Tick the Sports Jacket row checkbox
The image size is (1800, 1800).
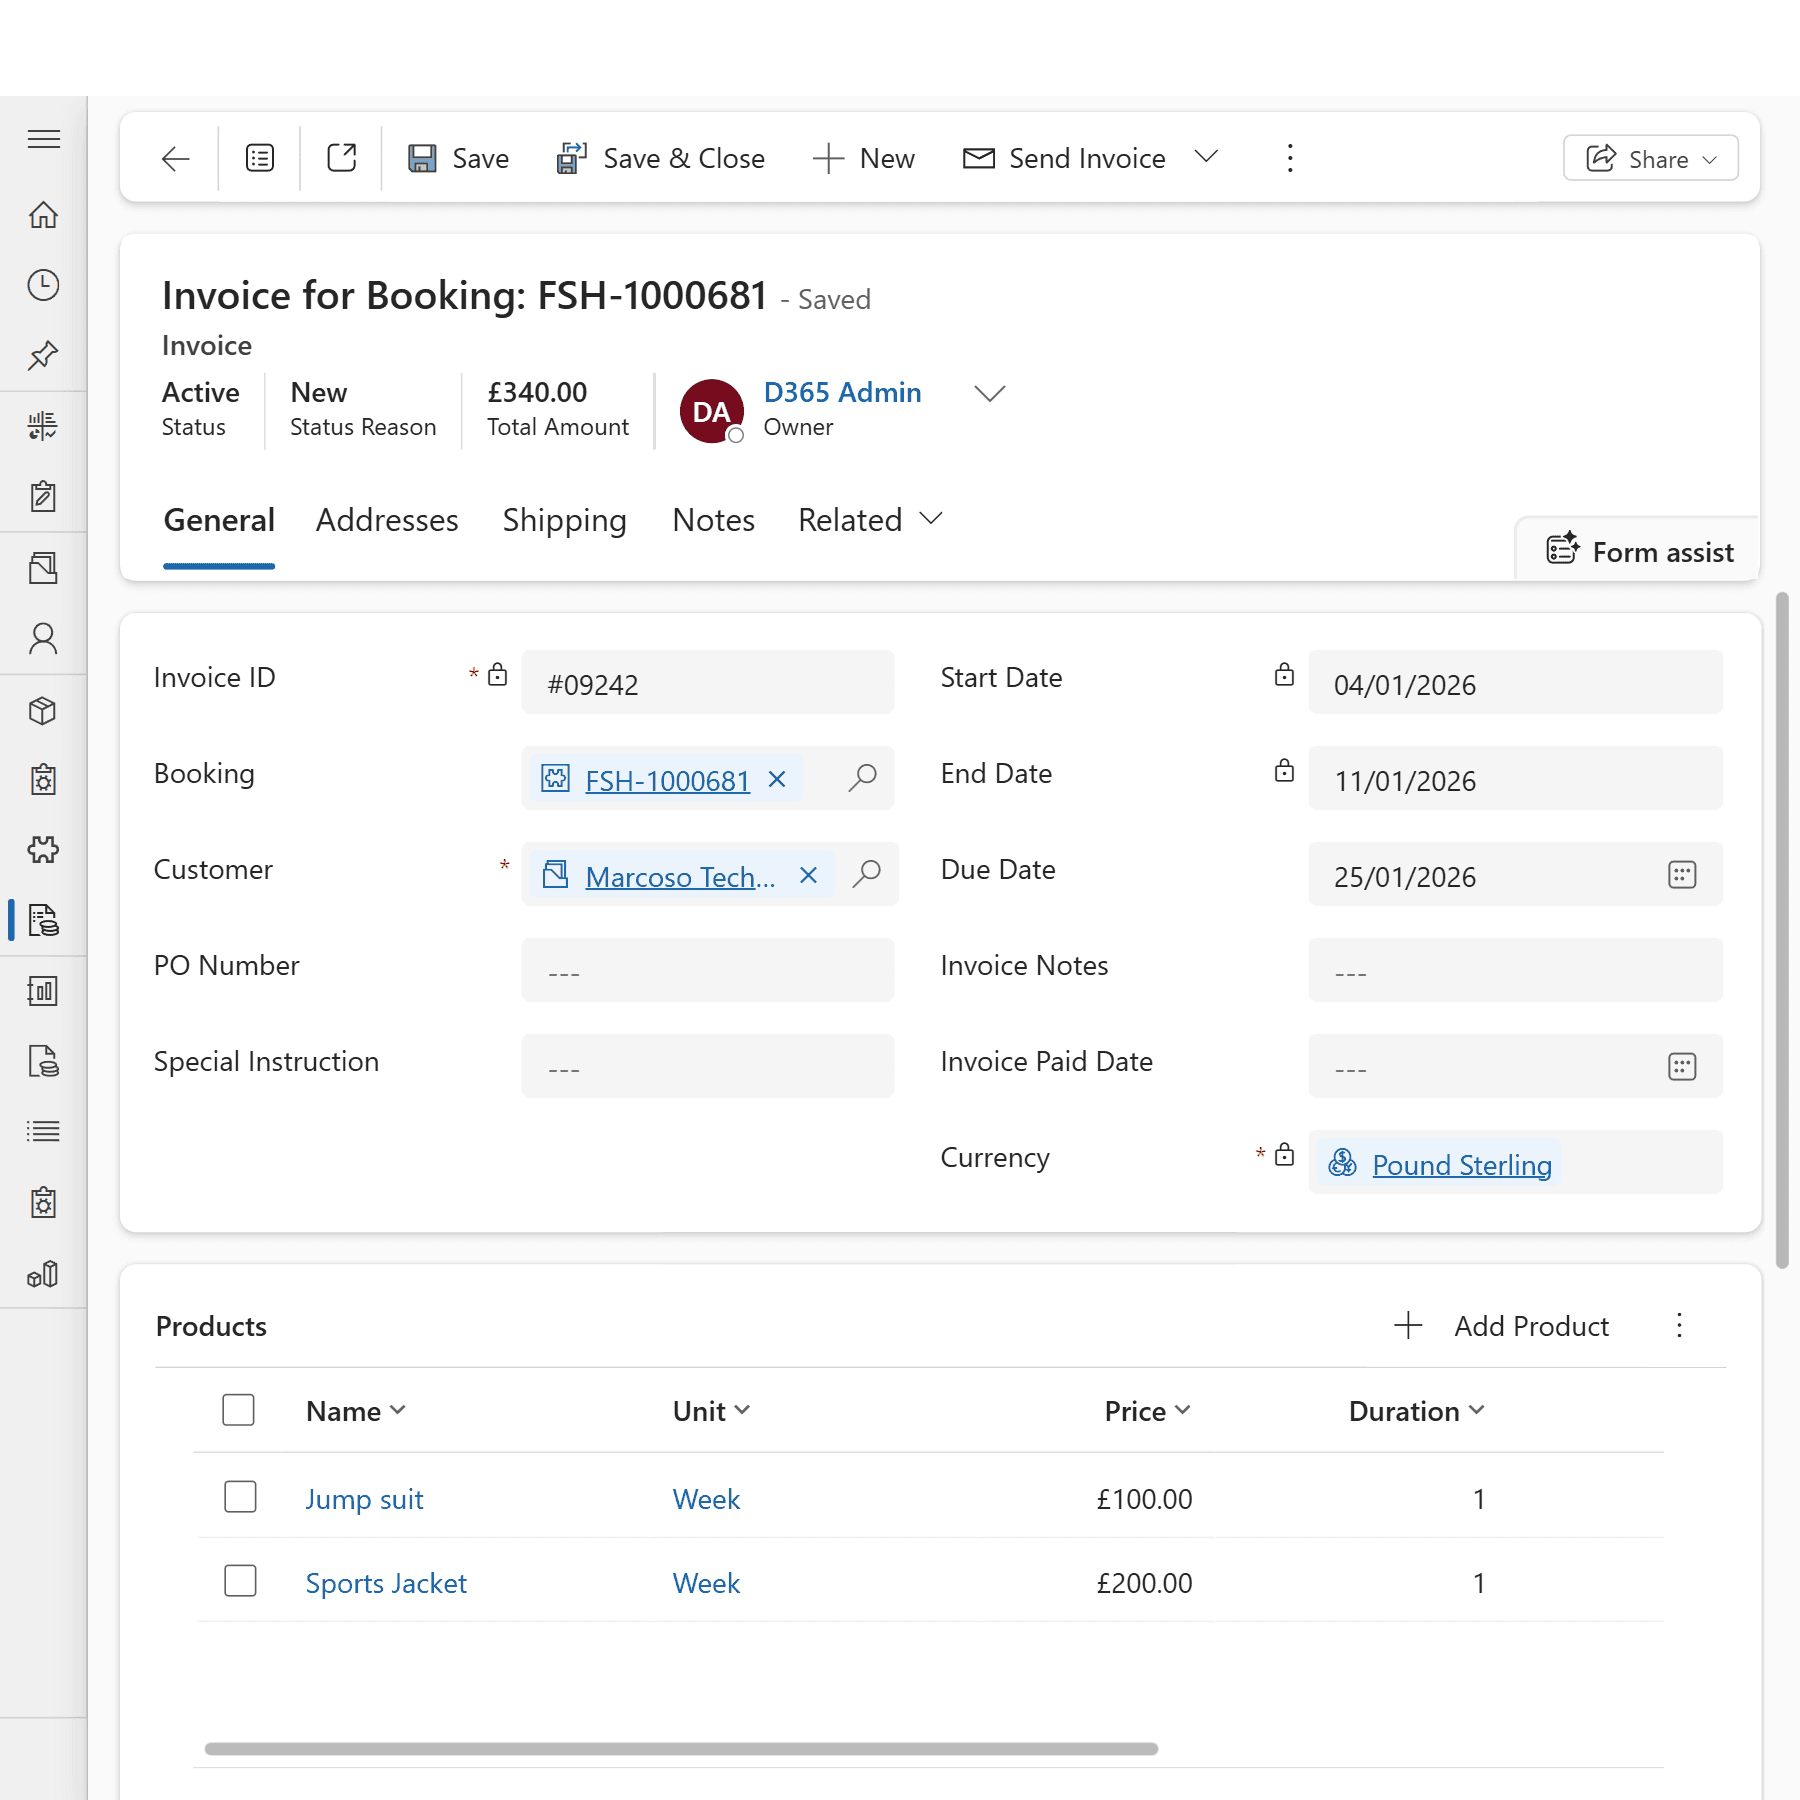pyautogui.click(x=240, y=1581)
